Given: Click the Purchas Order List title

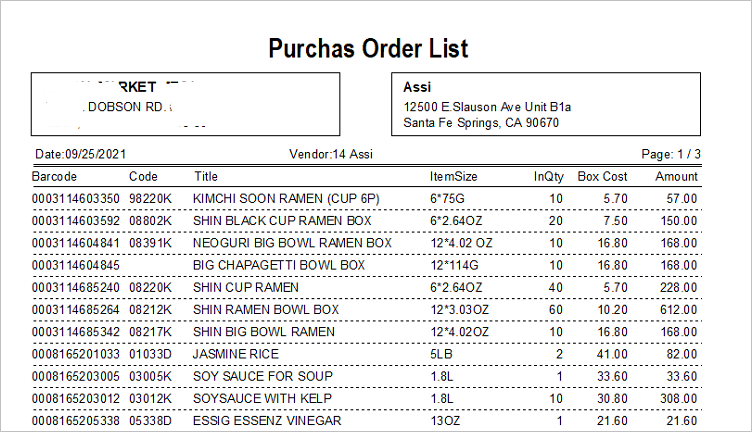Looking at the screenshot, I should [x=369, y=49].
